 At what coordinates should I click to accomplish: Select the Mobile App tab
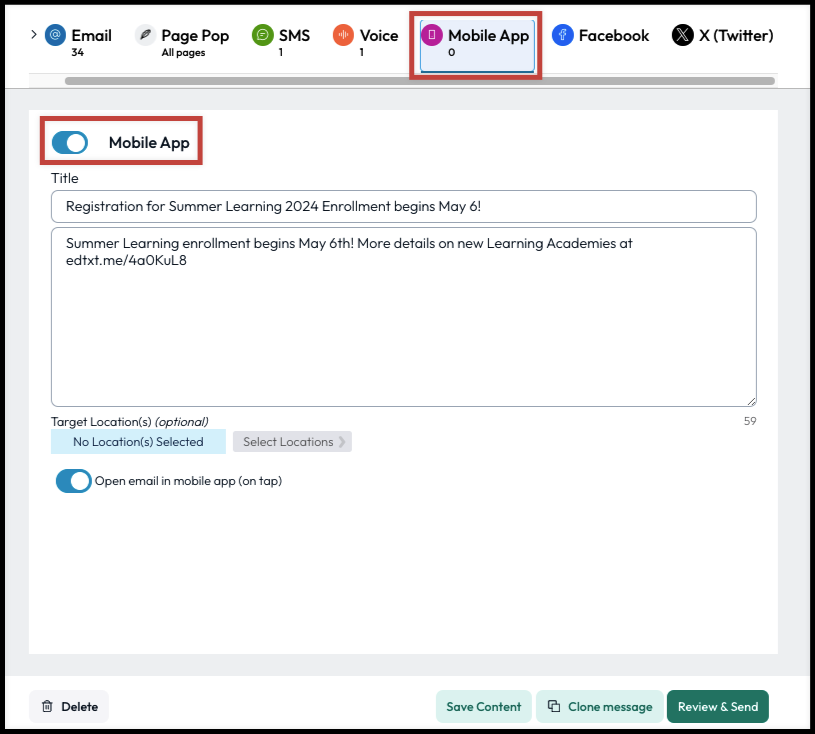477,45
